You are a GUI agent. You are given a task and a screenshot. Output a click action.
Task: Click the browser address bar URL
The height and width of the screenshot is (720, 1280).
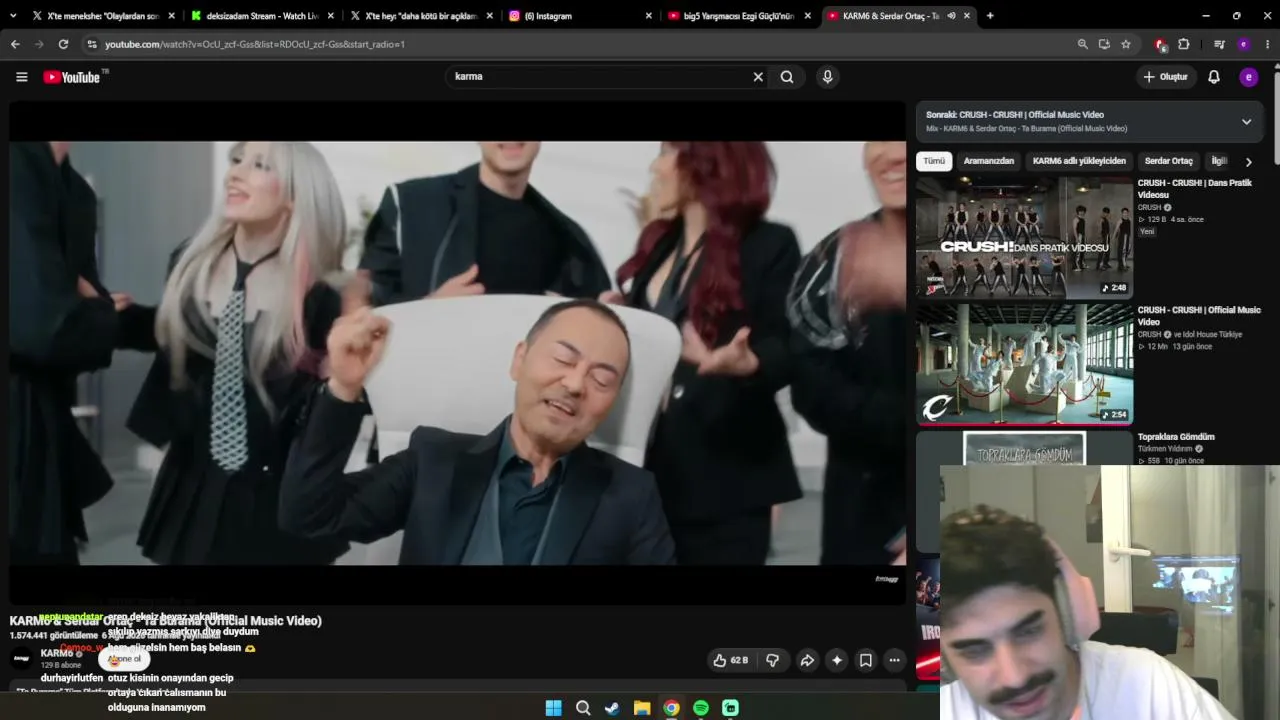[x=255, y=44]
